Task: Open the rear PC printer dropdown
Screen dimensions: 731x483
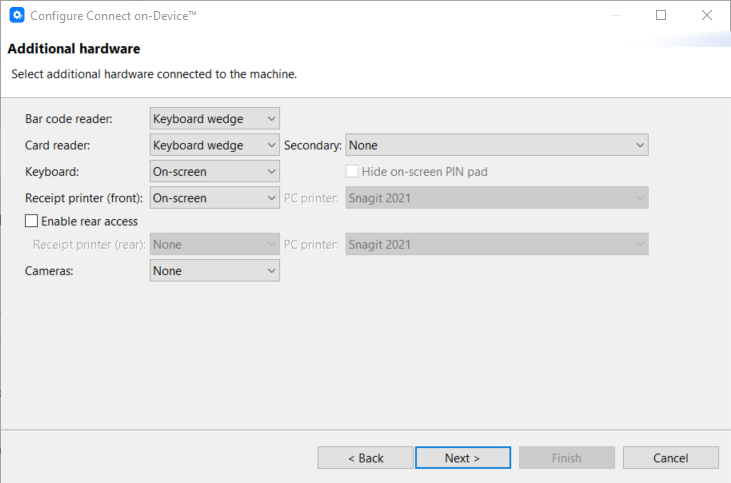Action: (x=497, y=244)
